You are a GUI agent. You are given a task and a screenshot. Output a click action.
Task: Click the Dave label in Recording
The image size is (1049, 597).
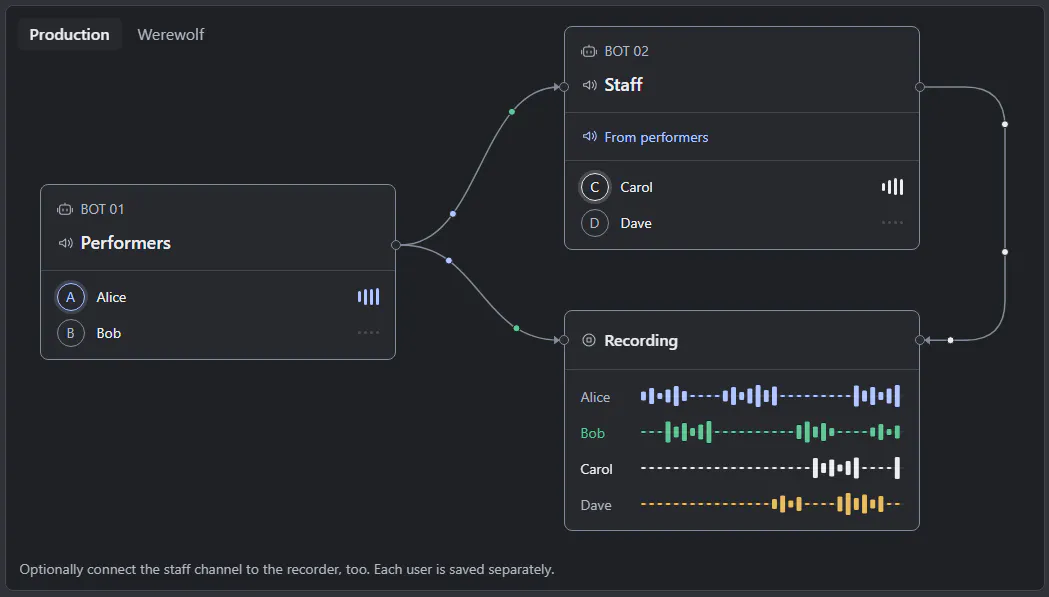(x=595, y=505)
